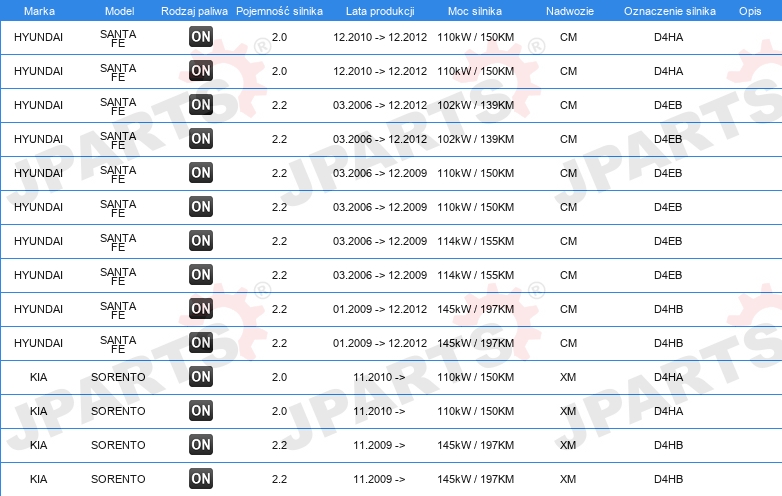782x496 pixels.
Task: Click ON icon in upper Sorento 2.0 row
Action: pyautogui.click(x=201, y=376)
